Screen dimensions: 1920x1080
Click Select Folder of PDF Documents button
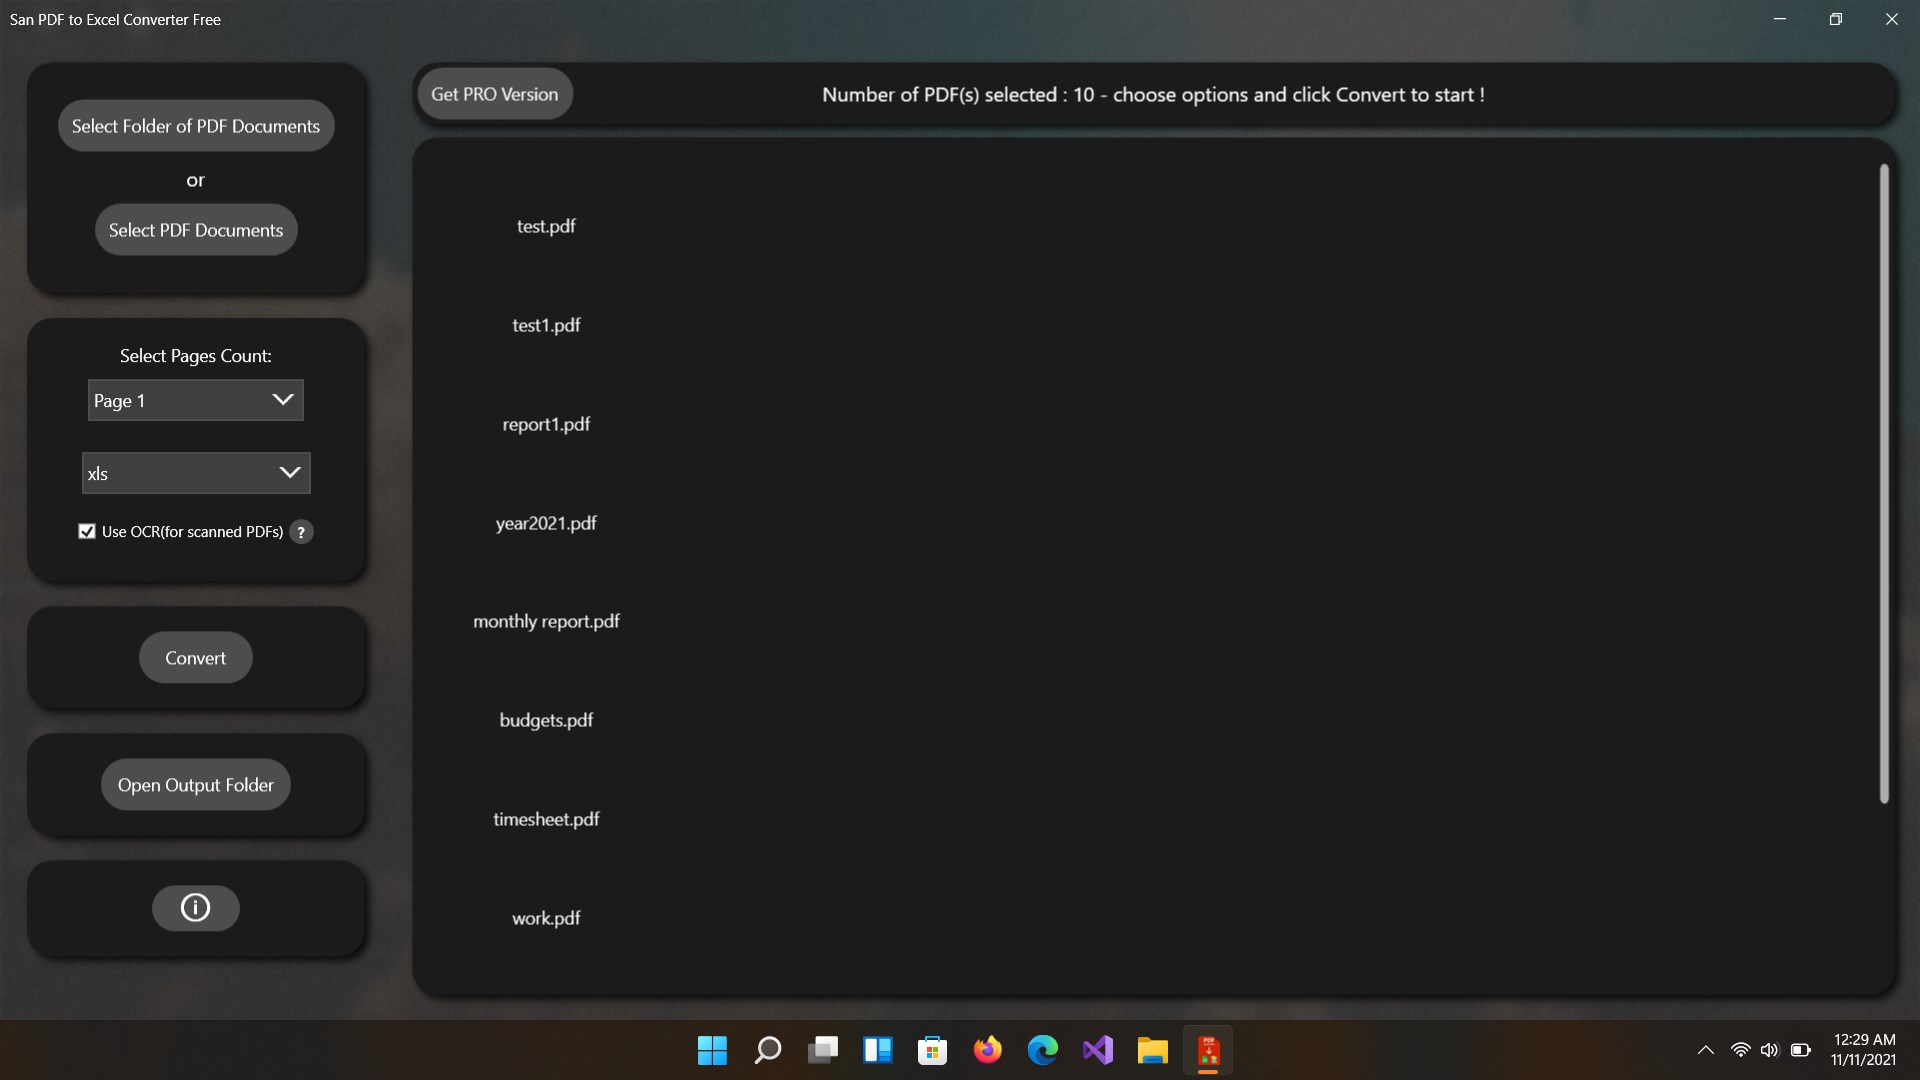coord(196,126)
